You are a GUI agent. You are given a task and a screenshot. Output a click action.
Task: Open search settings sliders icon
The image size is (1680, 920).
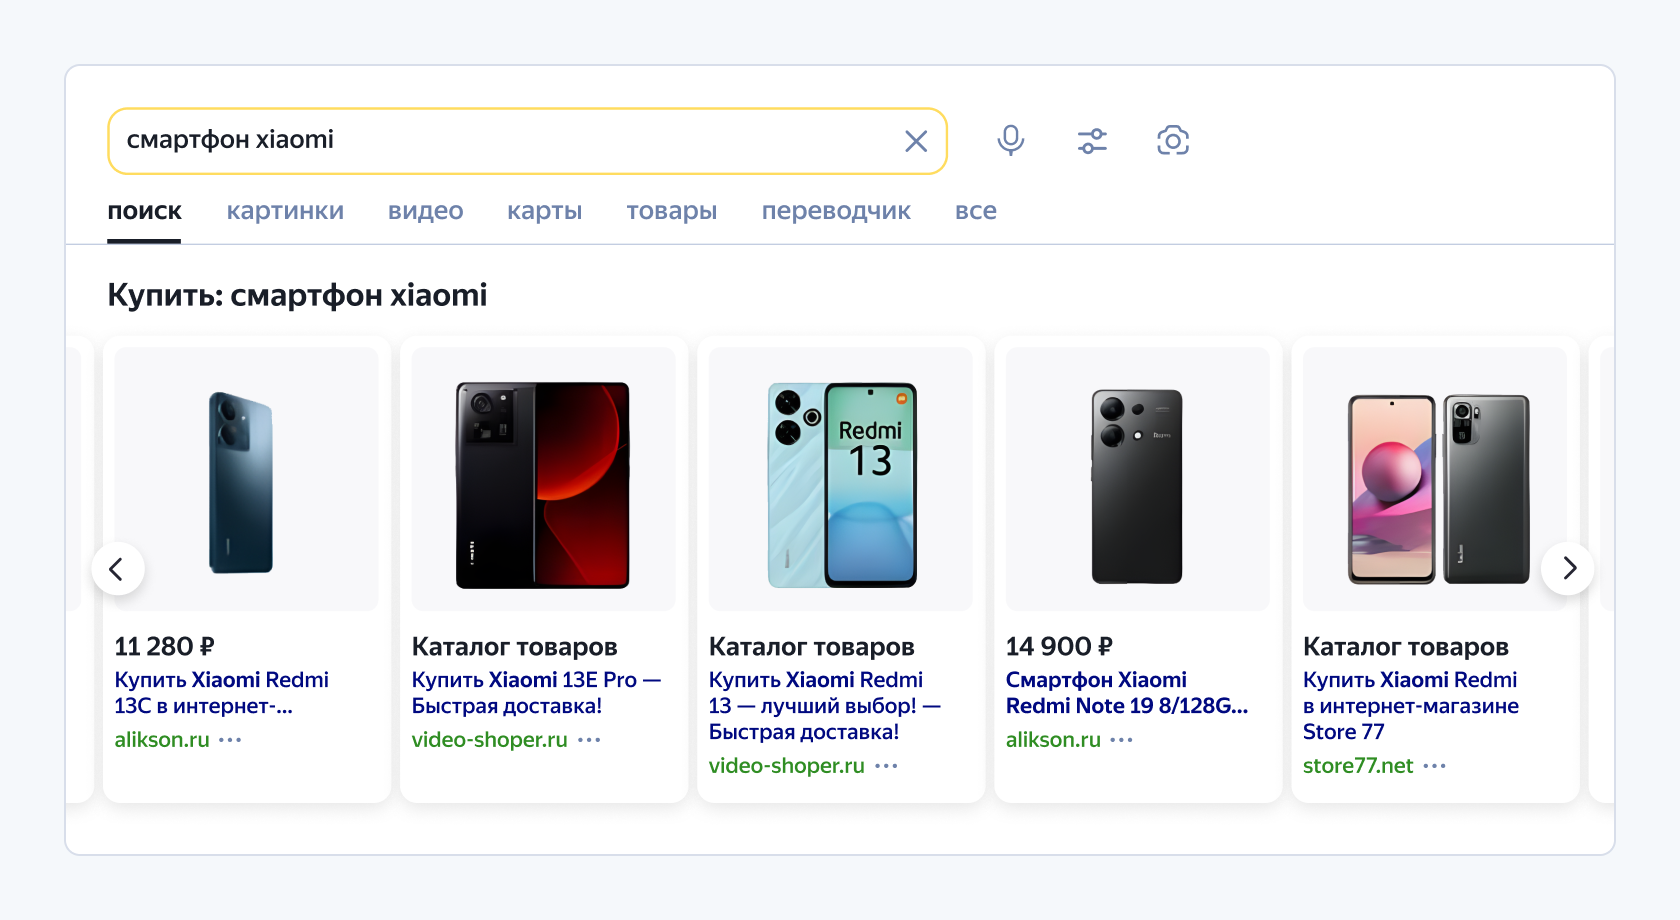tap(1092, 141)
